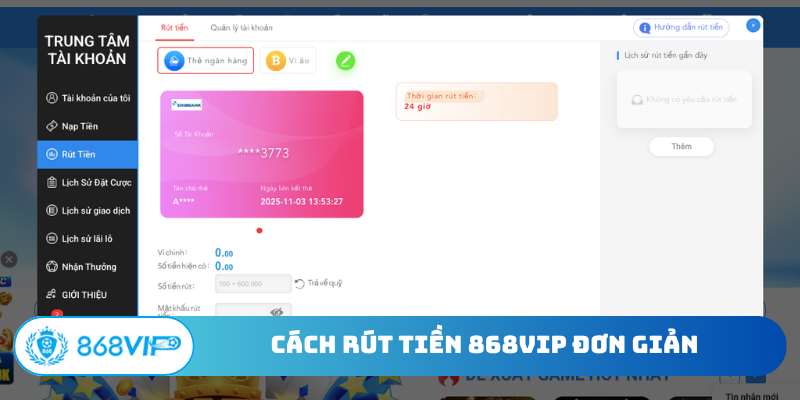Image resolution: width=800 pixels, height=400 pixels.
Task: Click the clipboard icon beside Lịch Sử Đặt Cược
Action: [x=52, y=182]
